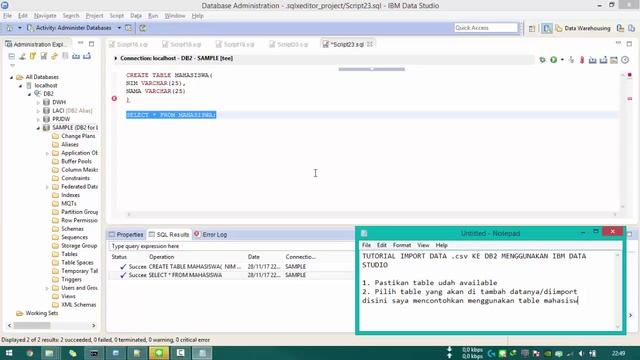
Task: Open Notepad Edit menu
Action: point(382,245)
